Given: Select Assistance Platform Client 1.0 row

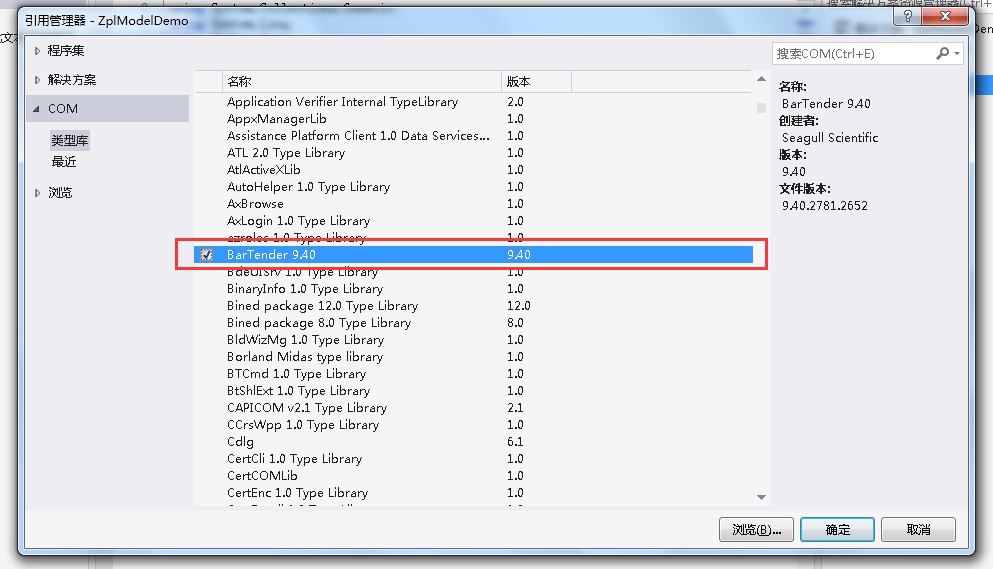Looking at the screenshot, I should (473, 136).
